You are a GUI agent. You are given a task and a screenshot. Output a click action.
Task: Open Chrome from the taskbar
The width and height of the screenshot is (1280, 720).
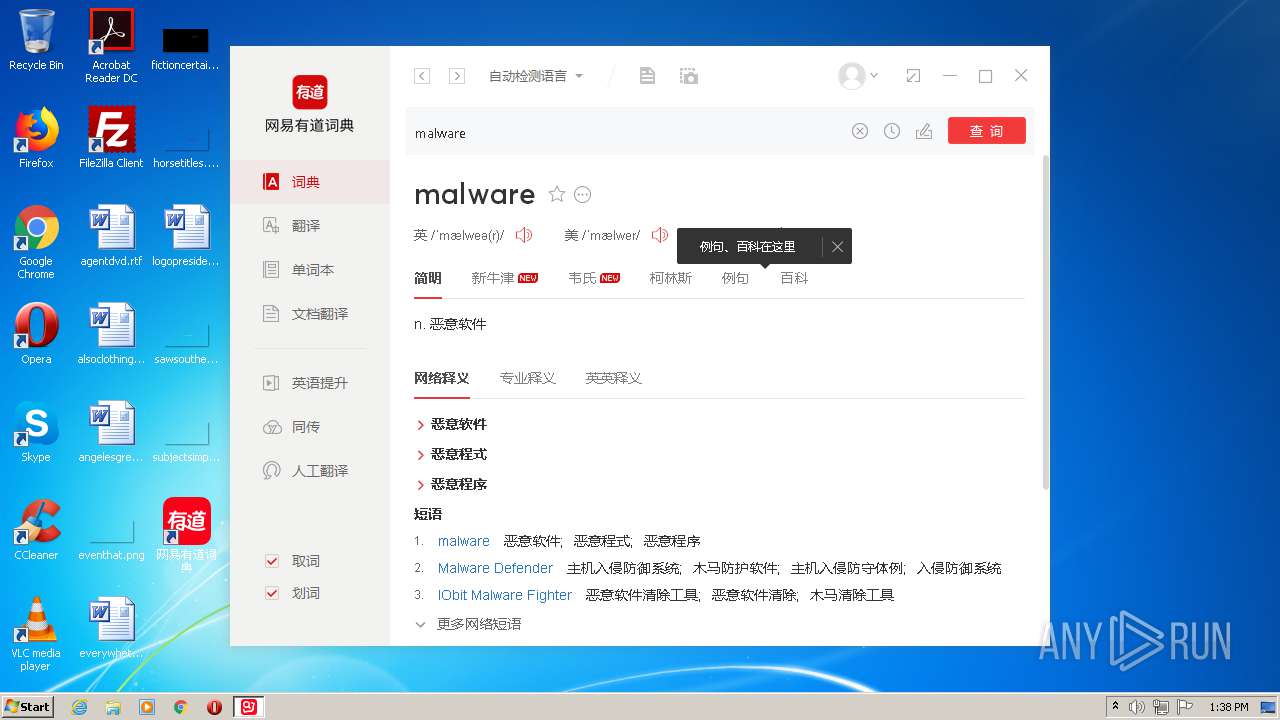pos(180,707)
